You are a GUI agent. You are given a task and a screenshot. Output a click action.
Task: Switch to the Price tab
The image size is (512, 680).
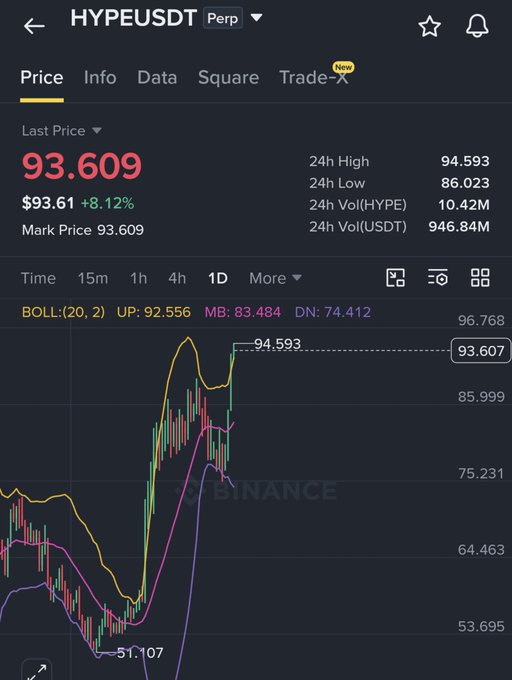(42, 78)
